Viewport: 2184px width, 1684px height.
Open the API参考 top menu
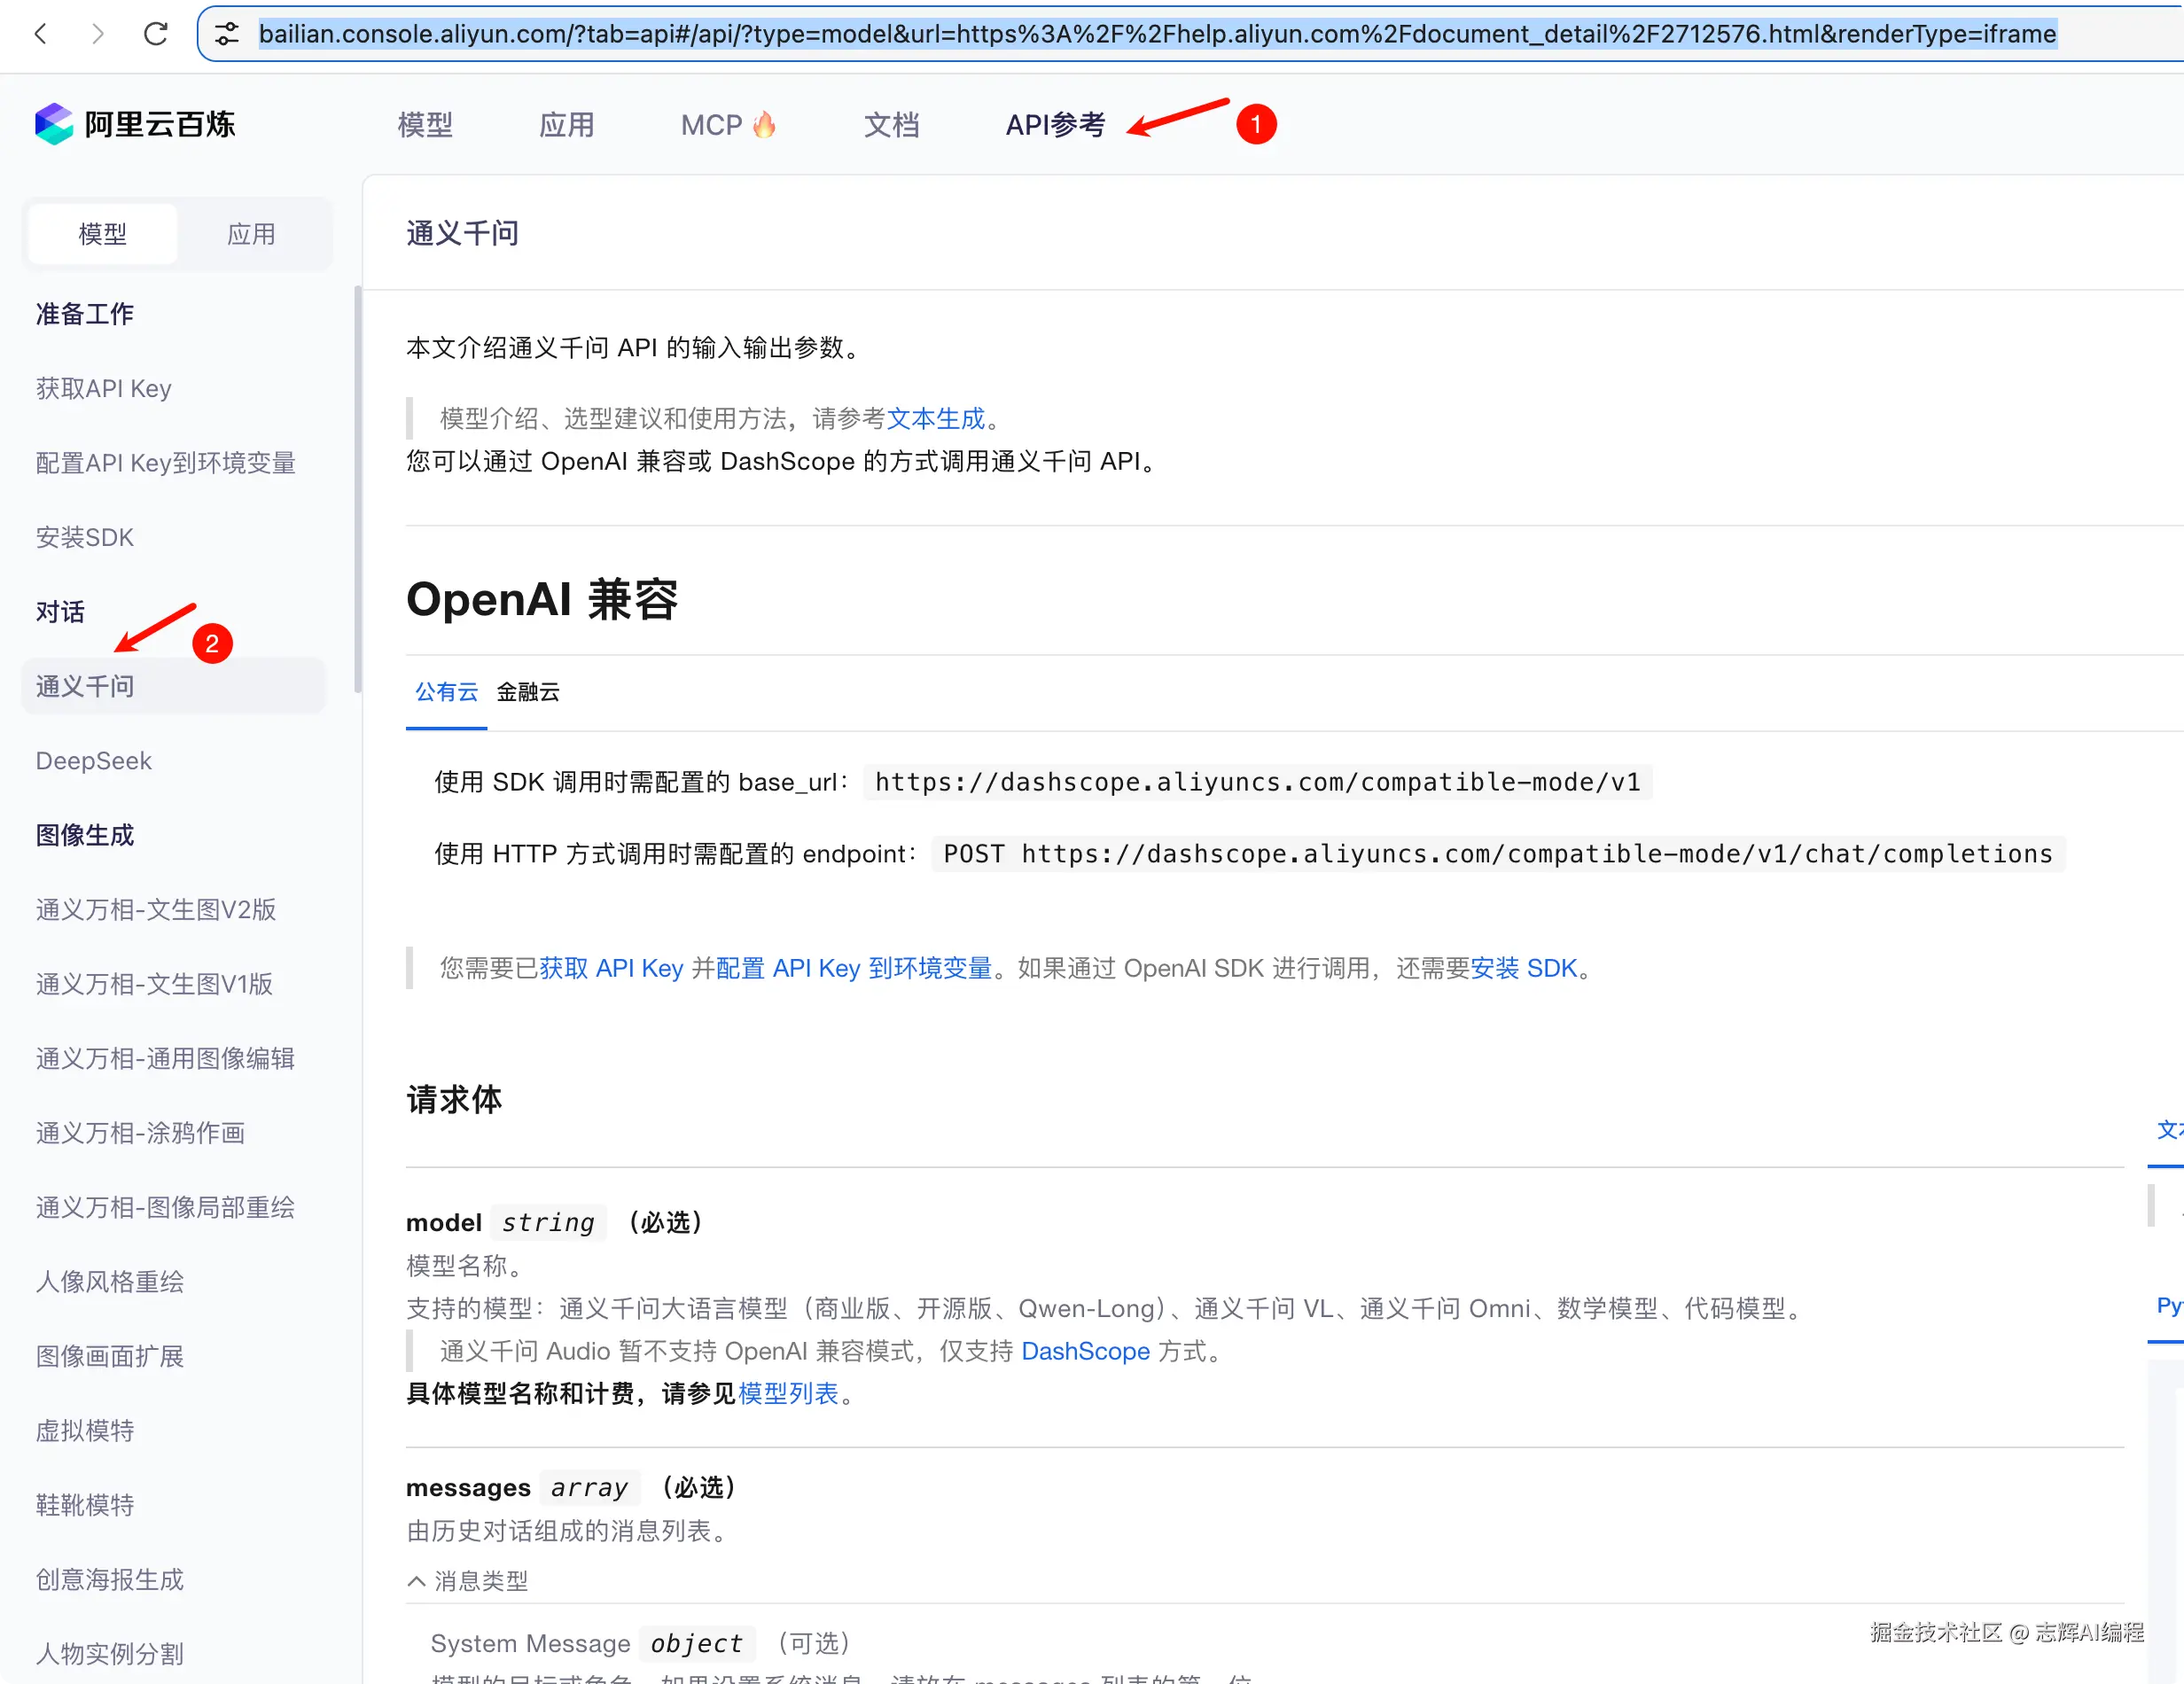1055,125
